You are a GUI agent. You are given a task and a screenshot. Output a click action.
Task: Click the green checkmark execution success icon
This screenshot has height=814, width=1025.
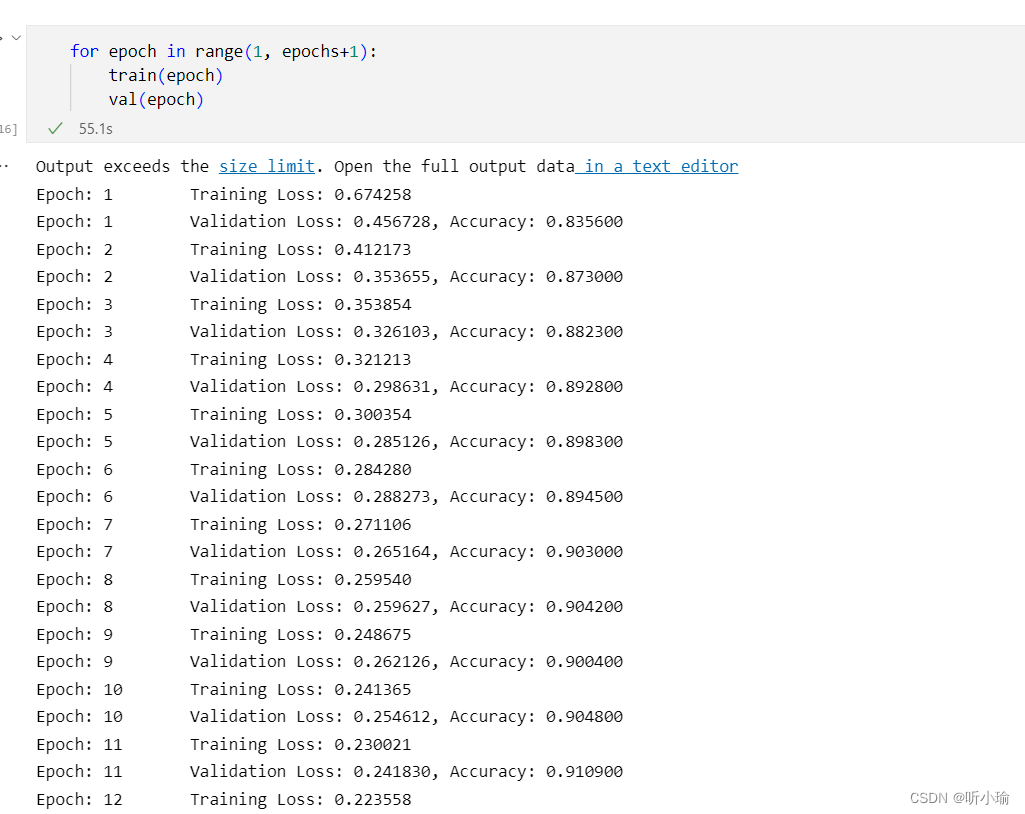coord(55,128)
